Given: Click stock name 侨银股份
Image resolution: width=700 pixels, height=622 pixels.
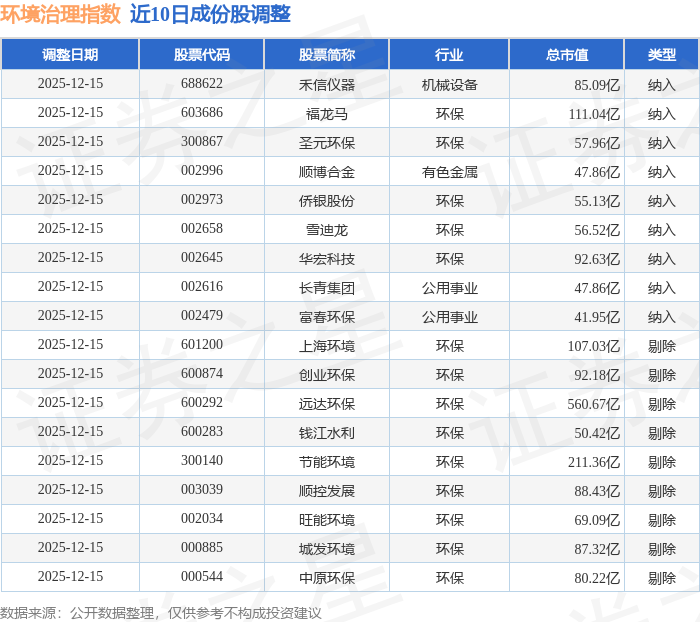Looking at the screenshot, I should (x=327, y=200).
